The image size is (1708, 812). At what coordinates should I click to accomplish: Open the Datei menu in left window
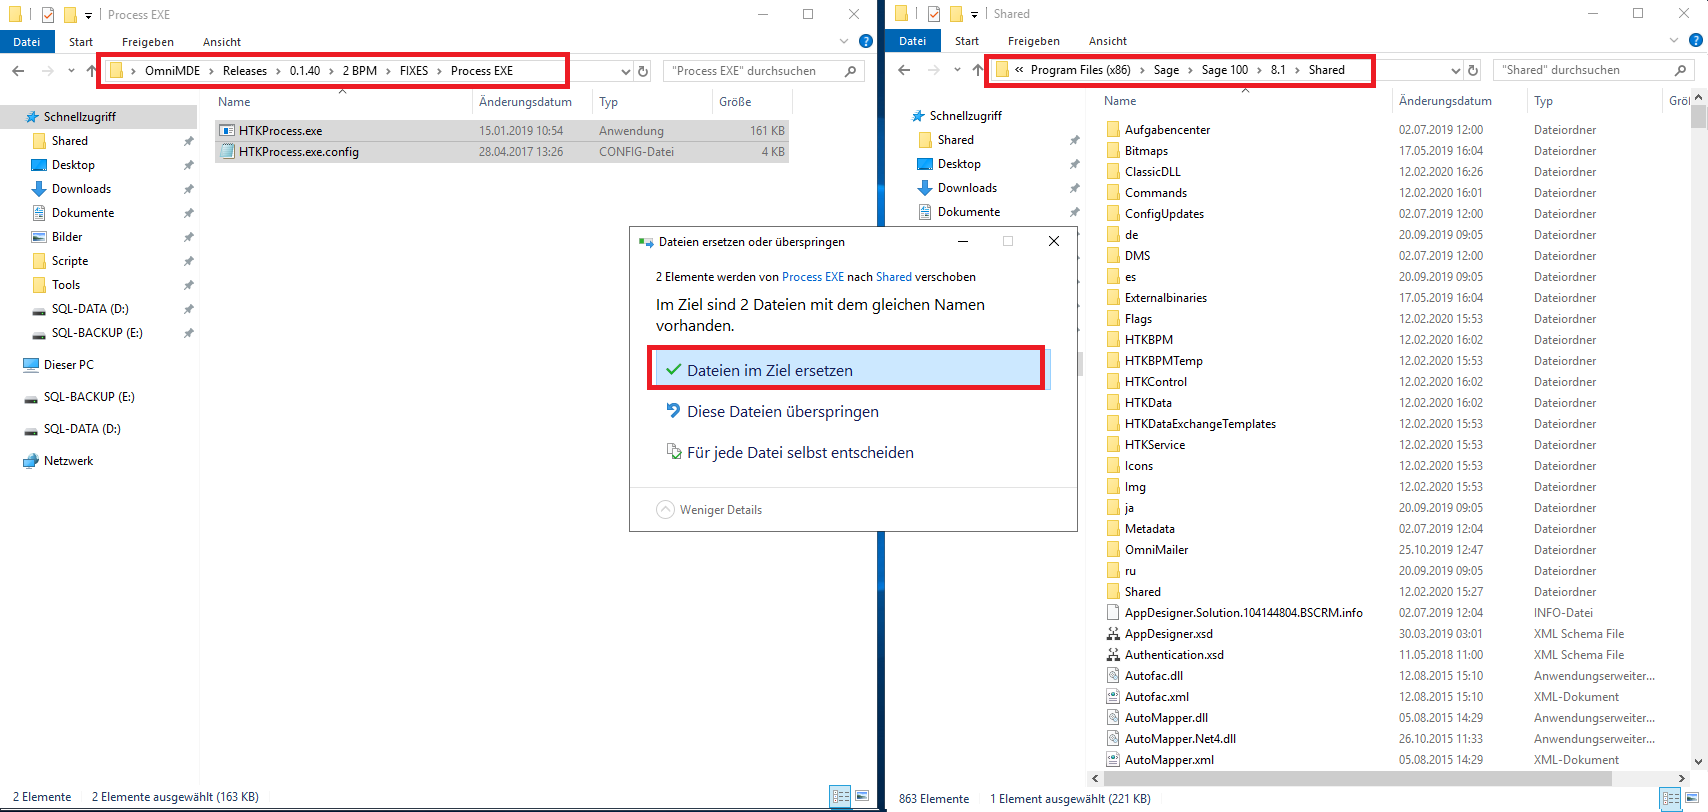pos(27,42)
